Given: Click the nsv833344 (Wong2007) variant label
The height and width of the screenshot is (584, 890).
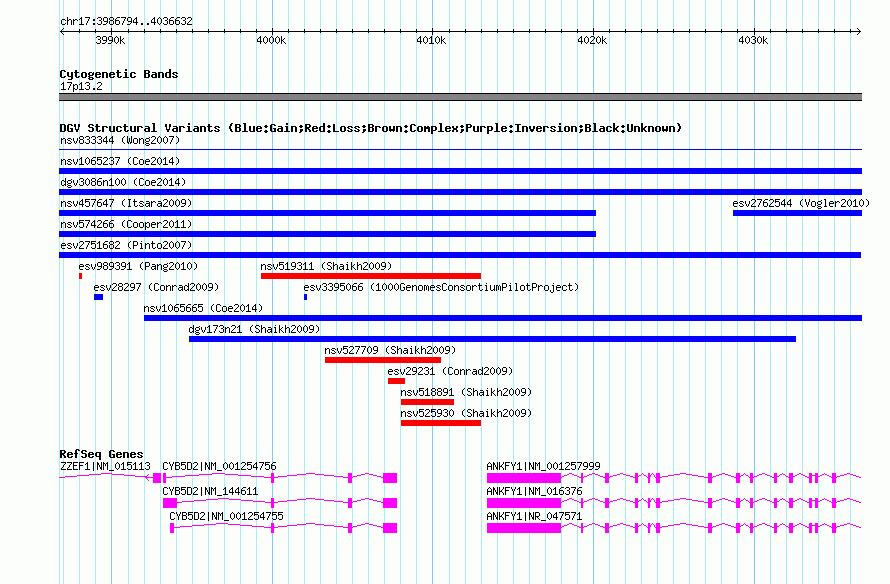Looking at the screenshot, I should 120,140.
